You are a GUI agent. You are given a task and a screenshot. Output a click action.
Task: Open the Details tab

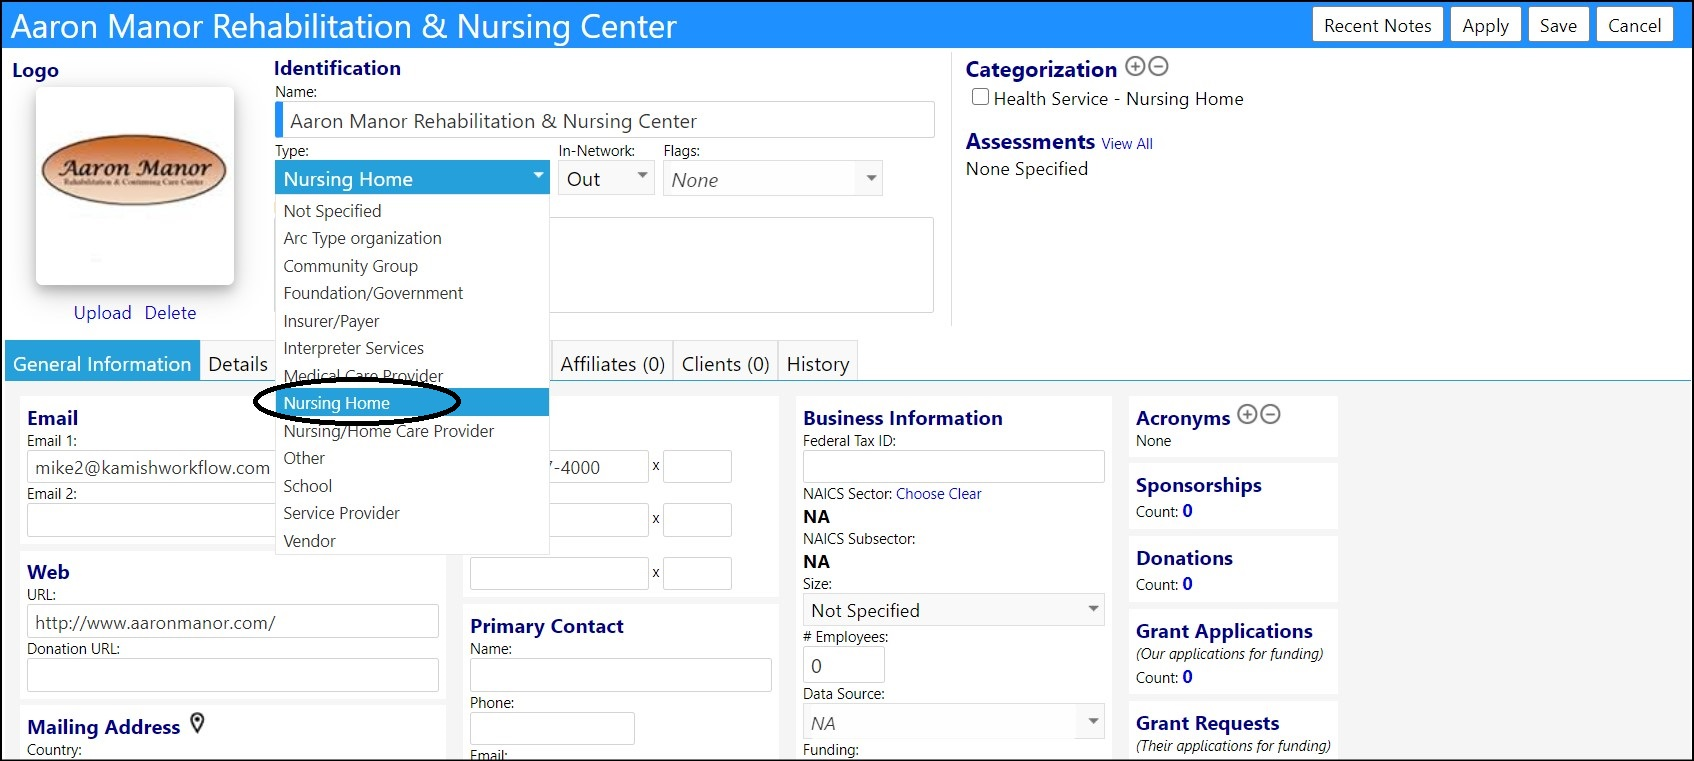[238, 363]
